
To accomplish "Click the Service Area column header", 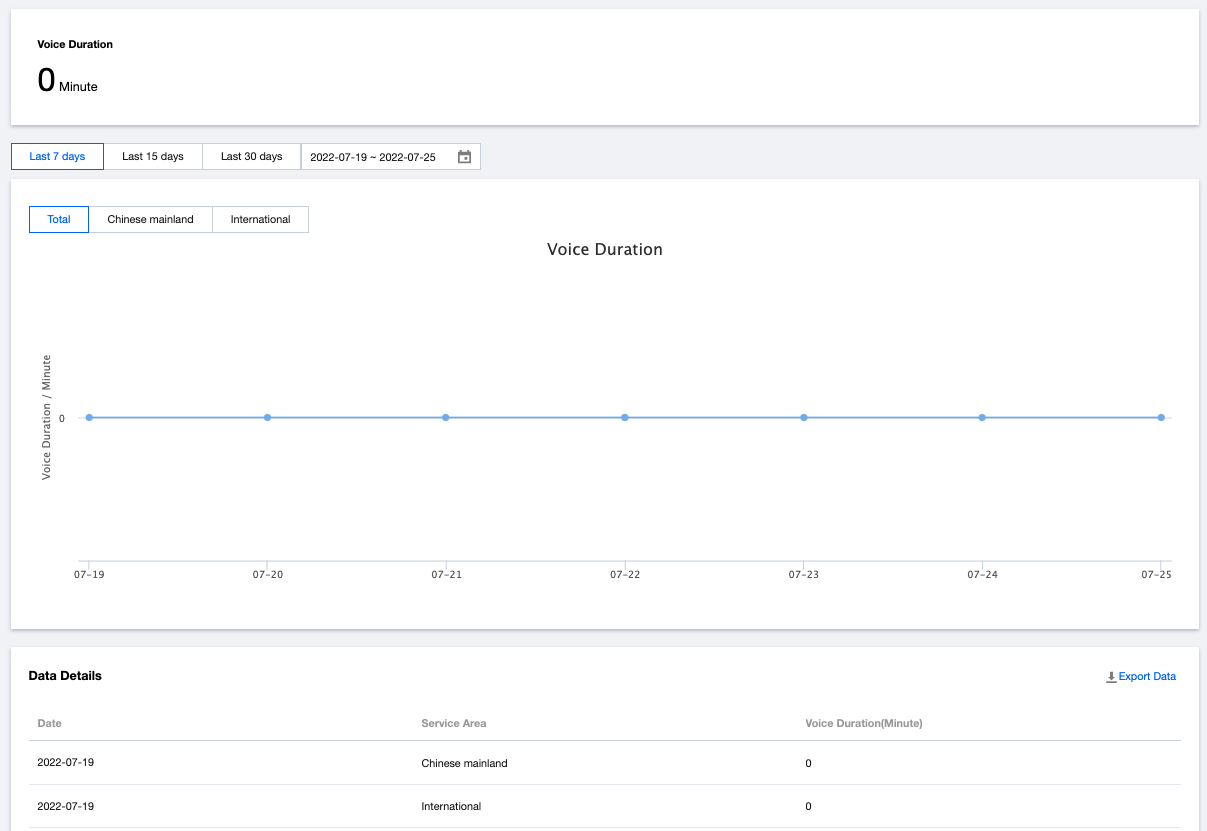I will pos(453,723).
